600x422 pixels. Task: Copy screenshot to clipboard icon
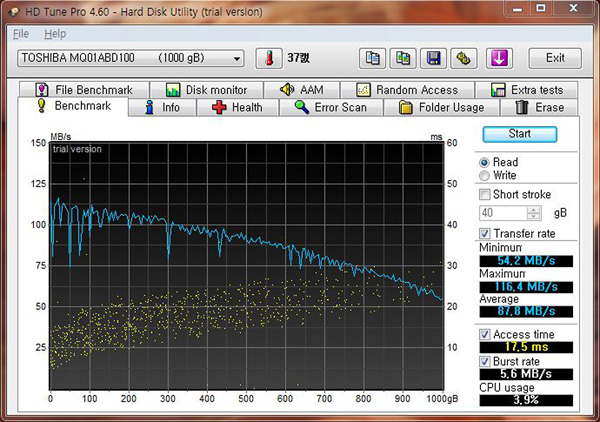pos(403,58)
